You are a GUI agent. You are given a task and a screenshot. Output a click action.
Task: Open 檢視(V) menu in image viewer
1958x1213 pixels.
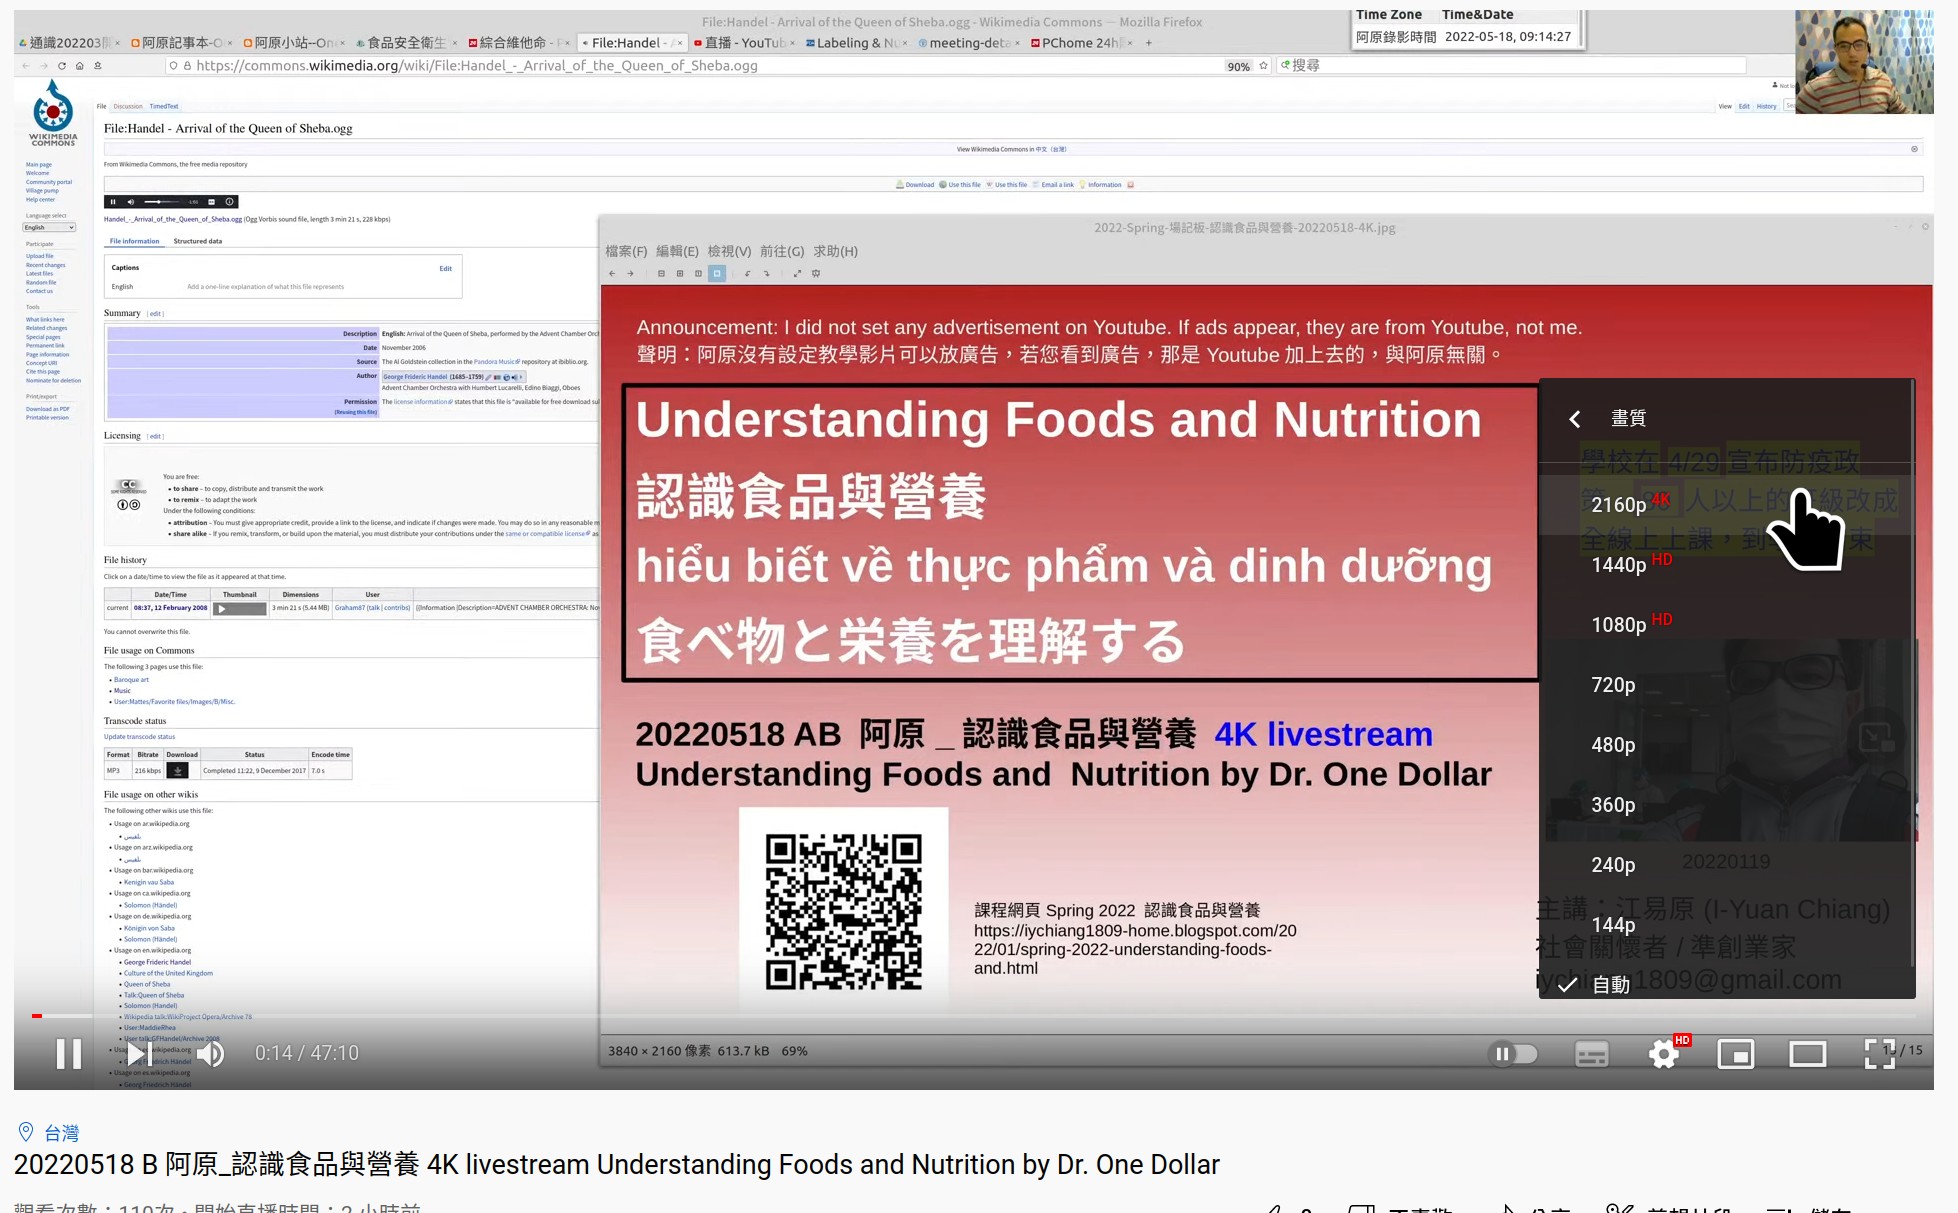(729, 251)
